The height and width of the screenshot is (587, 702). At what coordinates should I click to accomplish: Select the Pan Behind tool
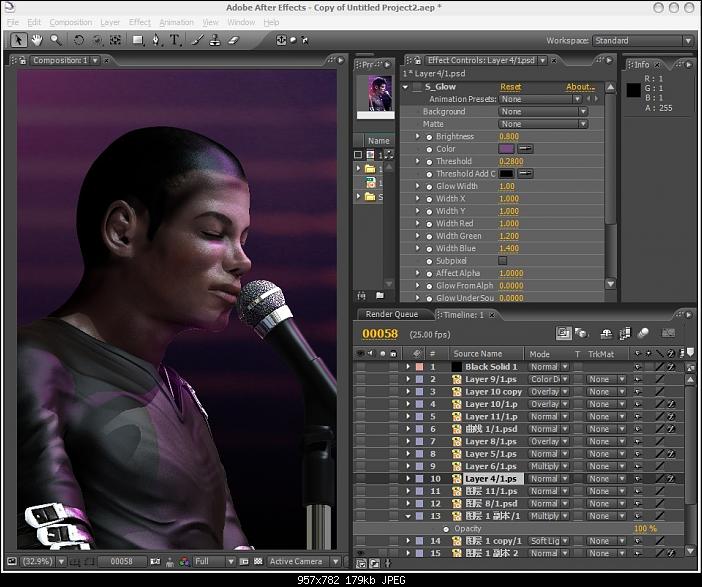[116, 40]
